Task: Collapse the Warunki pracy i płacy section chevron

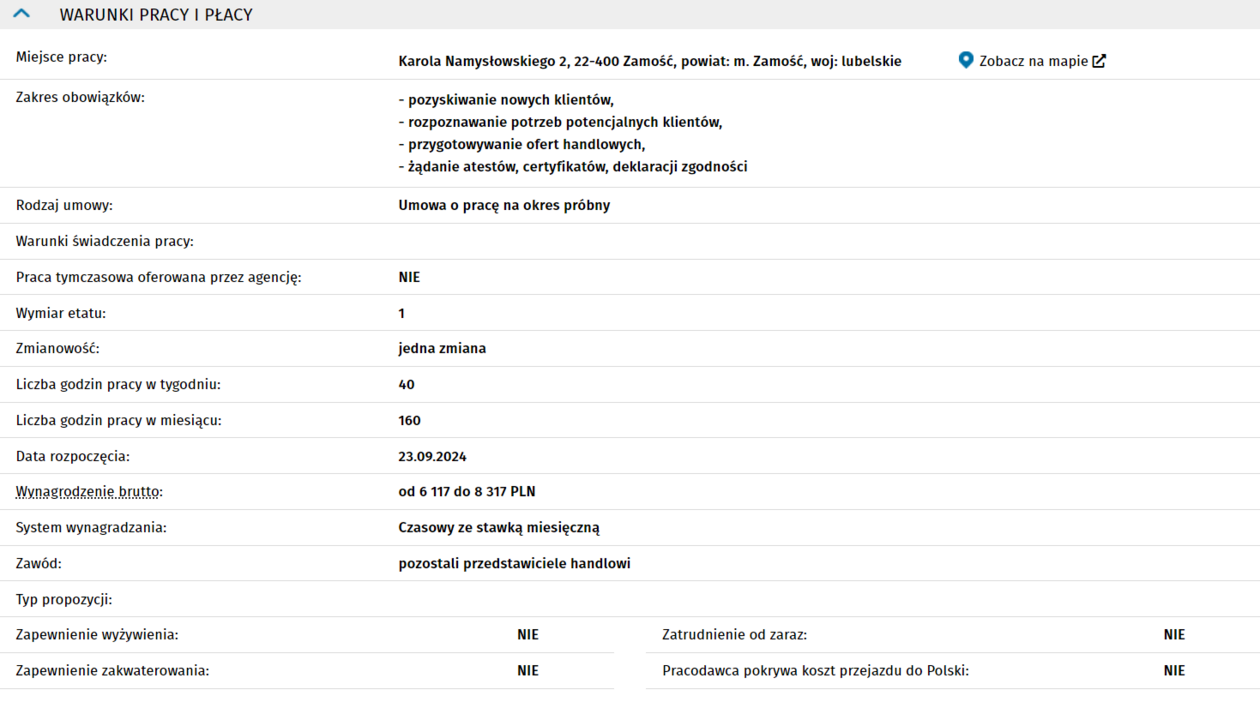Action: point(22,14)
